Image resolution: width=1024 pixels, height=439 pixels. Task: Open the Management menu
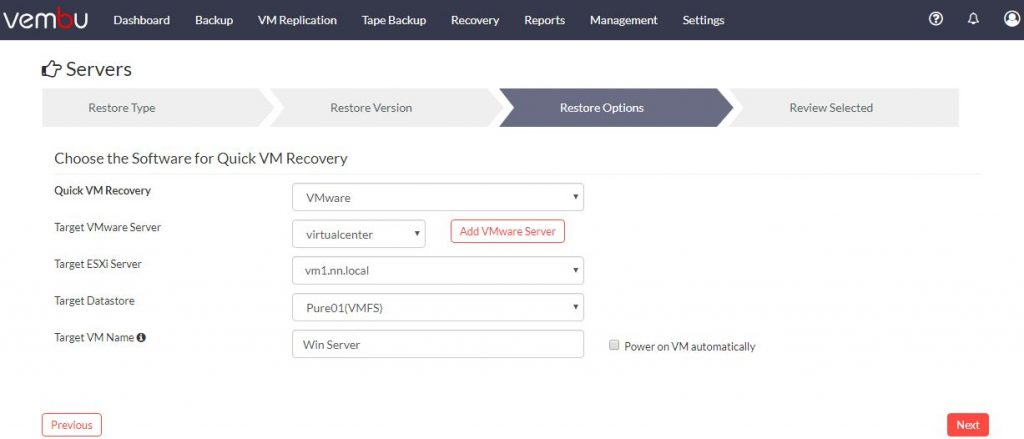(624, 20)
